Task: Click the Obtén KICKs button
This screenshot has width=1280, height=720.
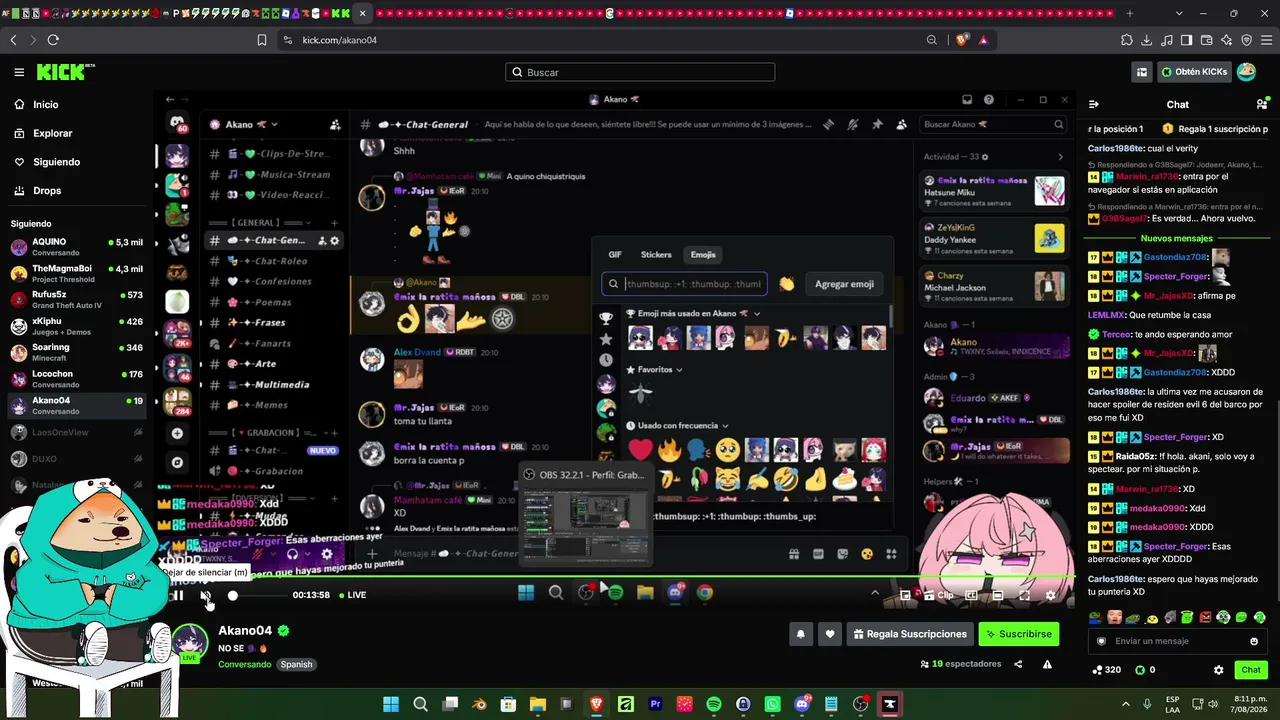Action: [x=1194, y=72]
